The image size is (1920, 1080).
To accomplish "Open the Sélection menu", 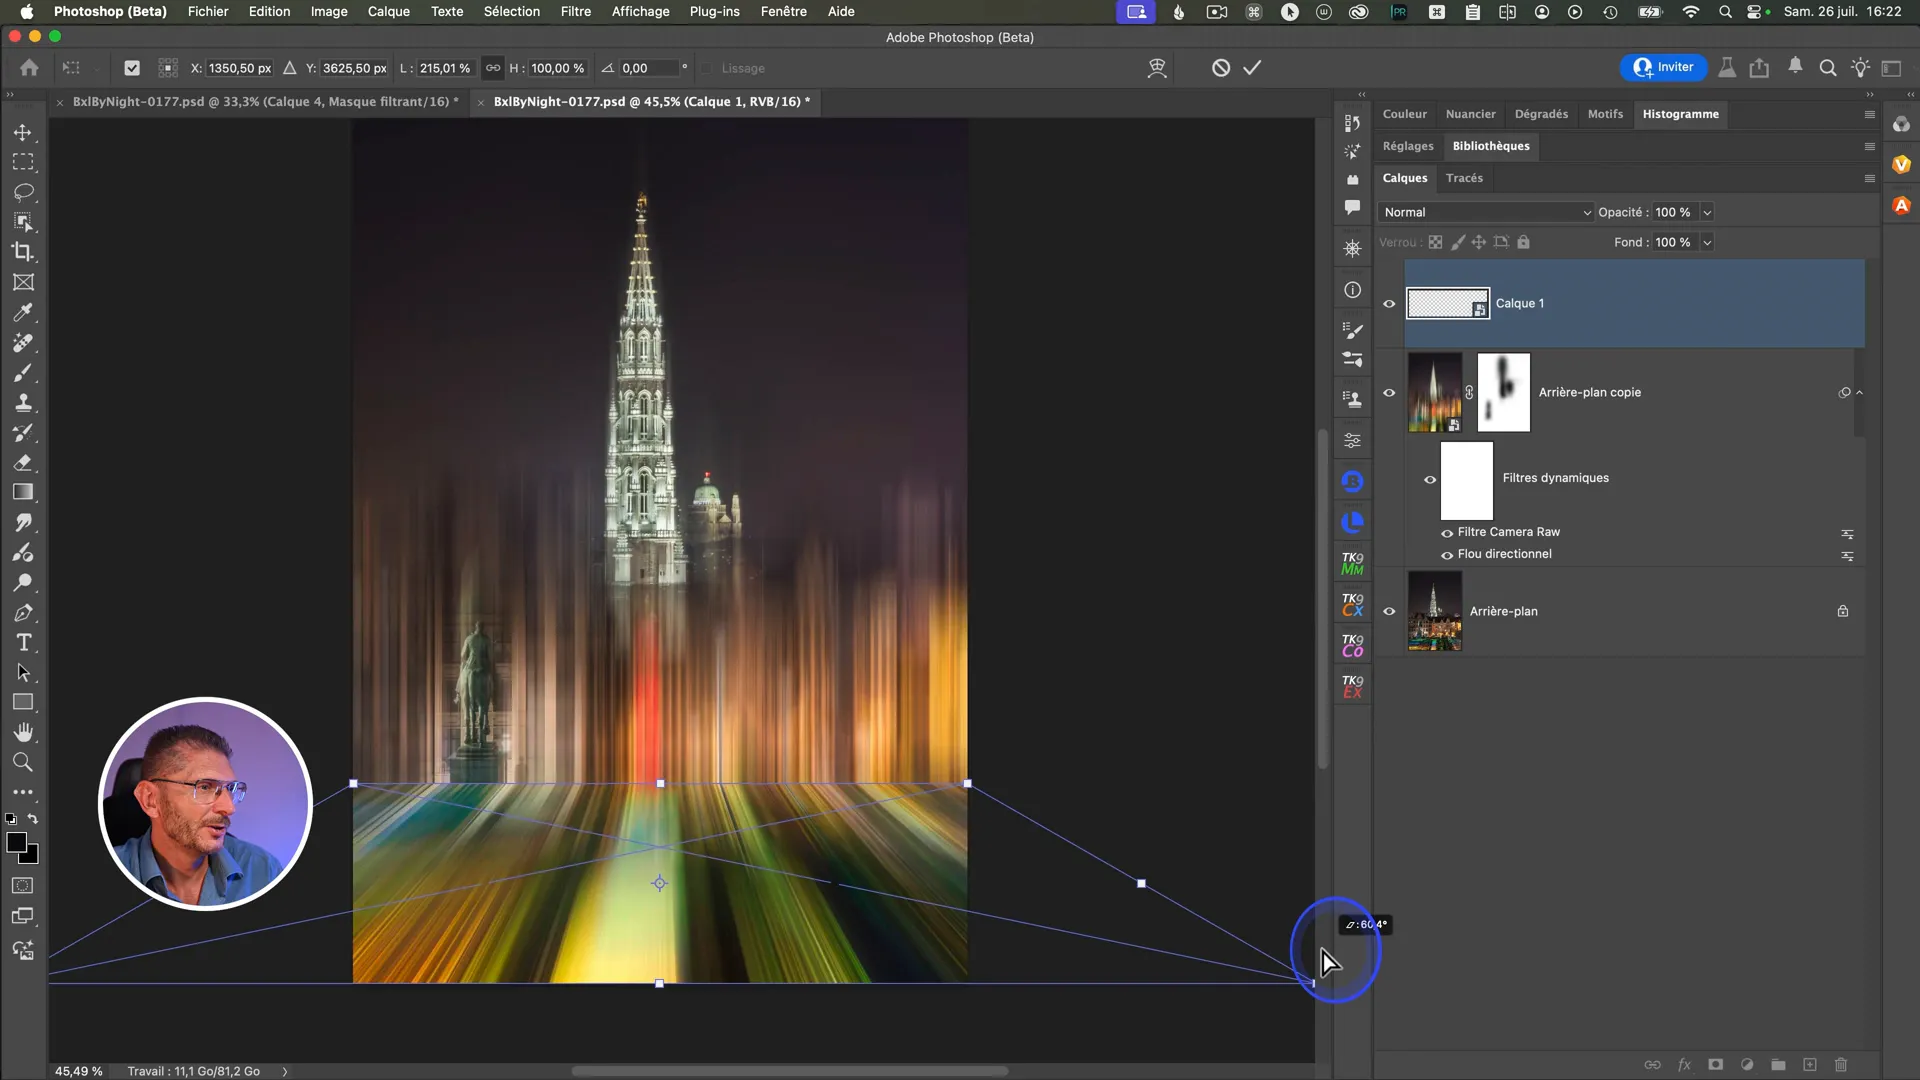I will (x=511, y=11).
